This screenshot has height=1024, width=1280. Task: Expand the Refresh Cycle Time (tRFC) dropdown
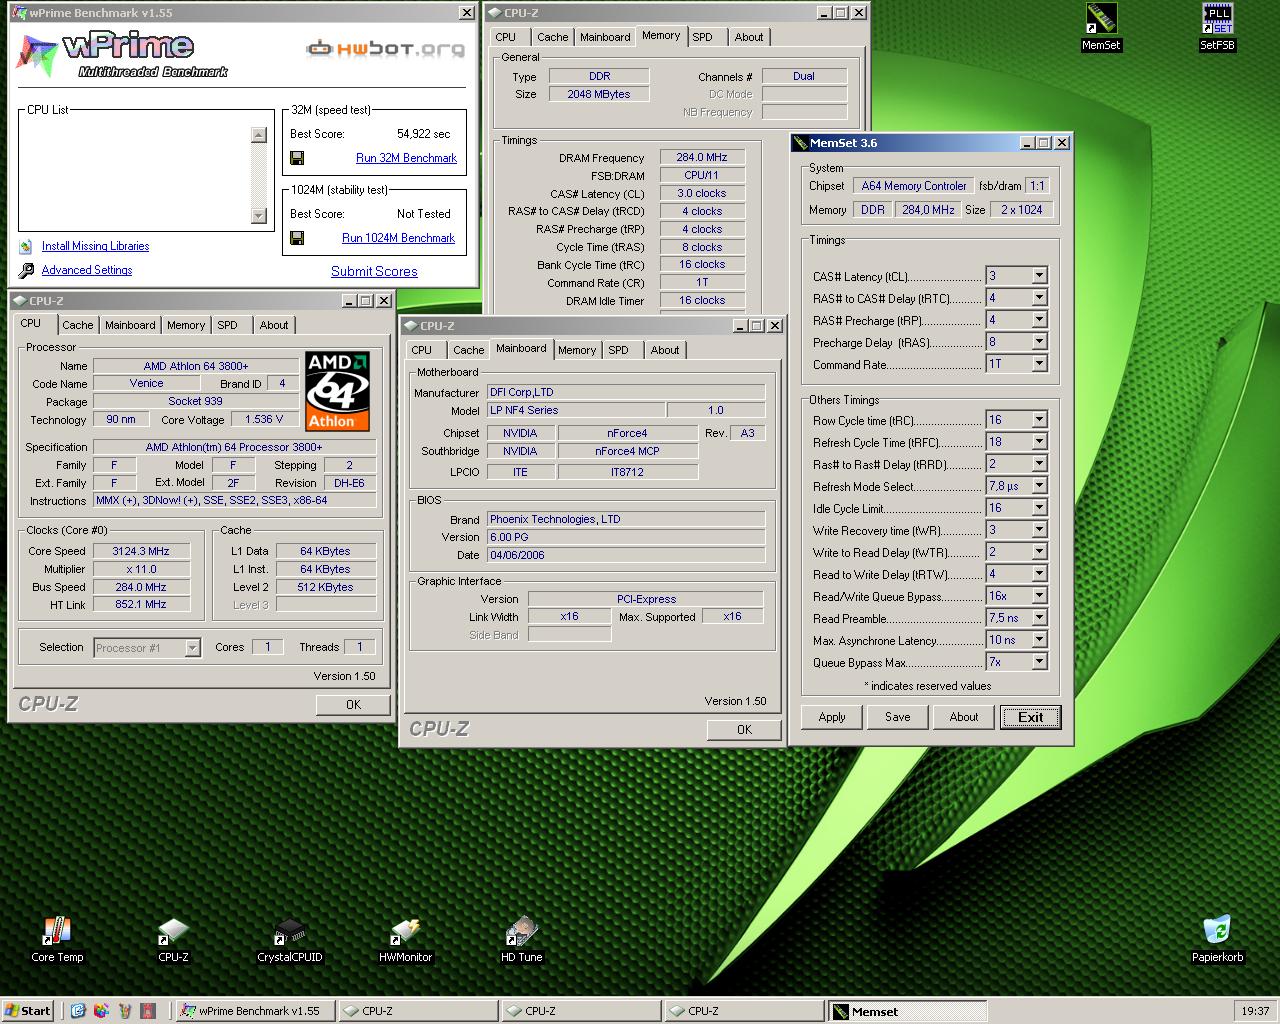click(1039, 442)
